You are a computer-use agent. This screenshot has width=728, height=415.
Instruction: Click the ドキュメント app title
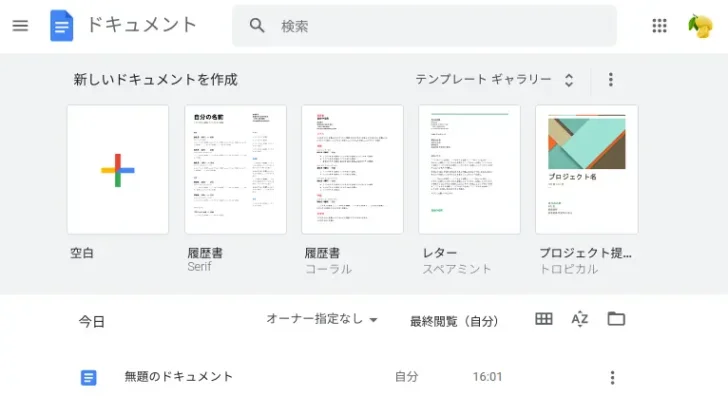(x=142, y=25)
